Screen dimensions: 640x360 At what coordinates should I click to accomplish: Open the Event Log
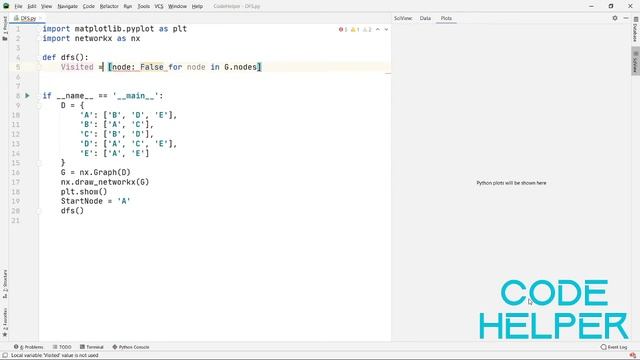614,347
